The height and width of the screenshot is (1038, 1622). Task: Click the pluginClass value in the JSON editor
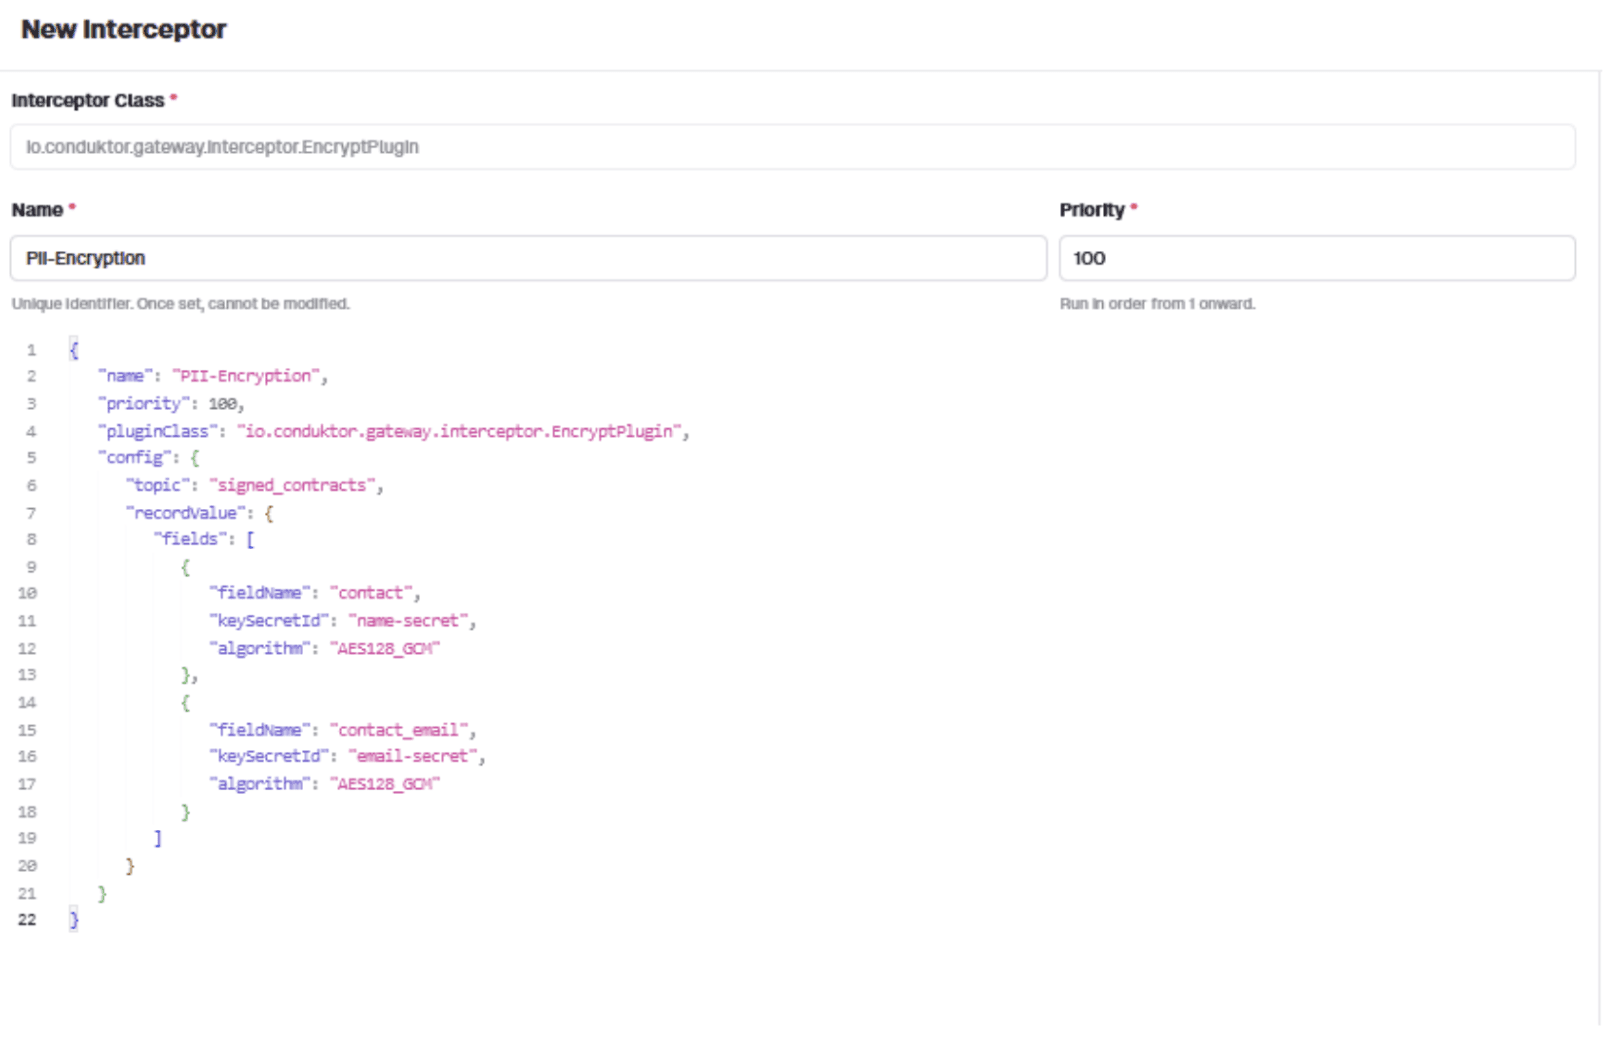tap(459, 431)
